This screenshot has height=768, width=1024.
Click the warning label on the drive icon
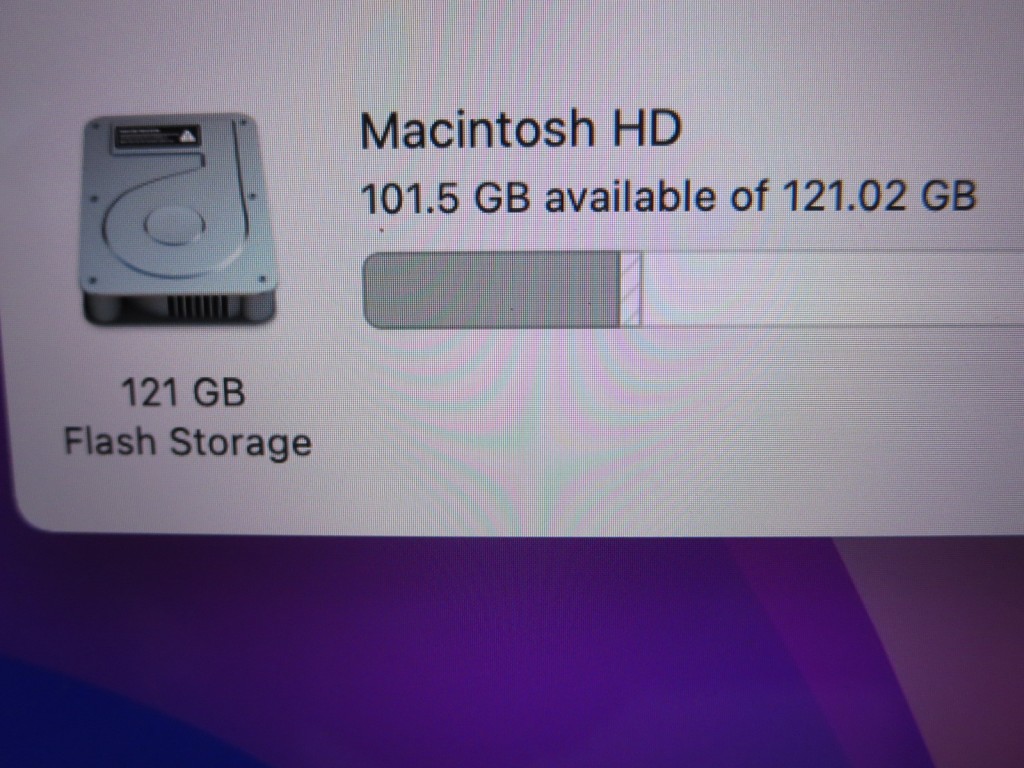point(157,137)
